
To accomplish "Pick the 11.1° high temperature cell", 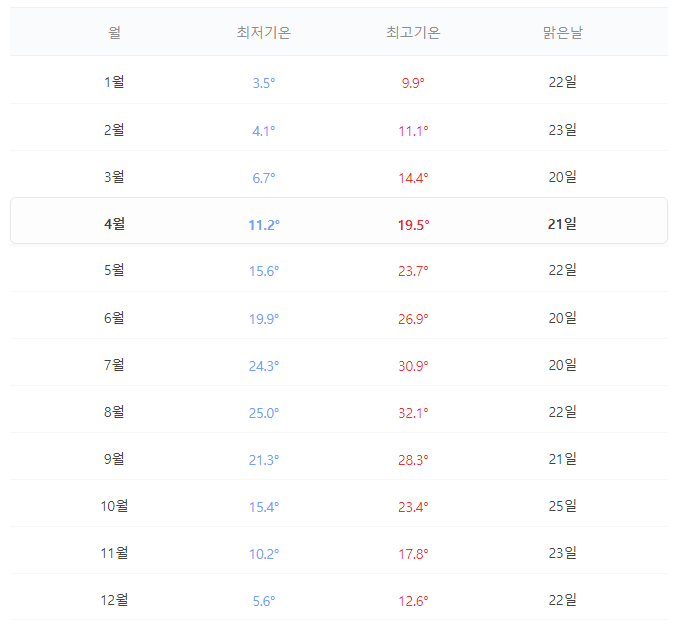I will click(x=413, y=131).
